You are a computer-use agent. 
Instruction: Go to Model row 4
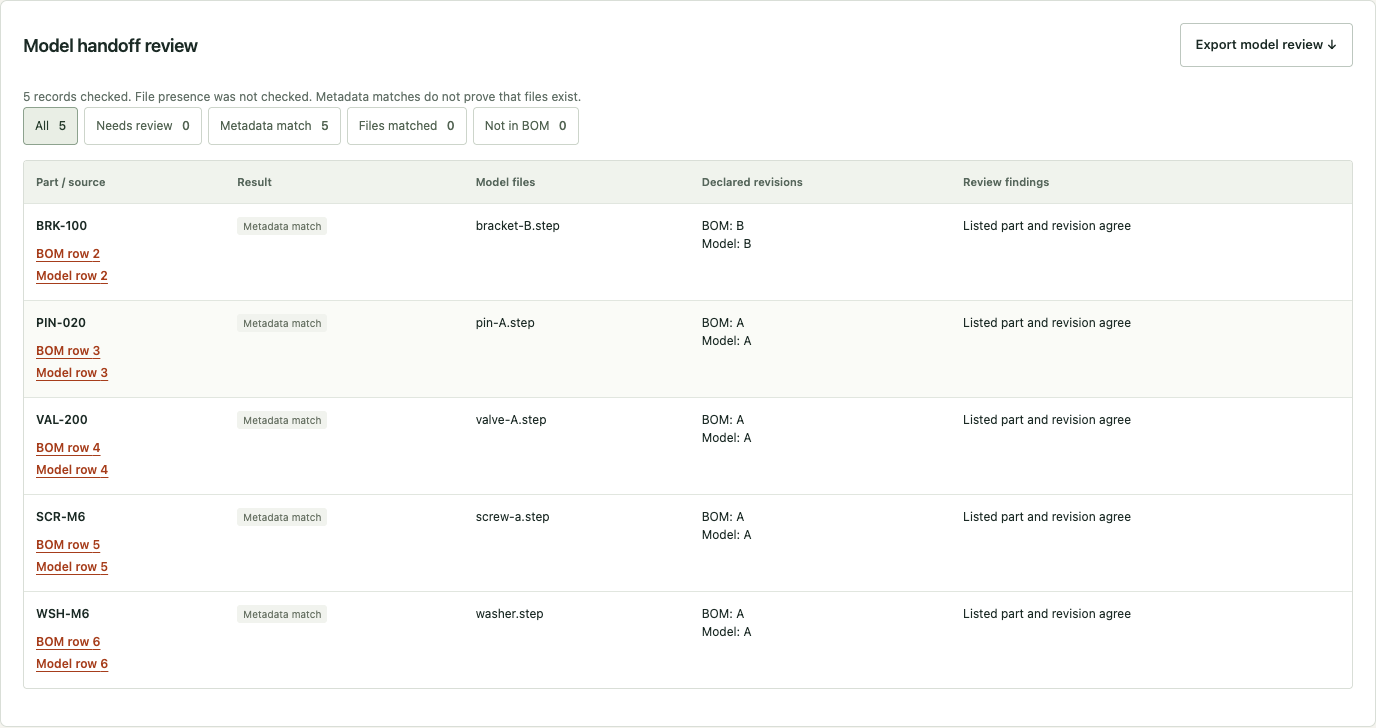click(x=72, y=470)
